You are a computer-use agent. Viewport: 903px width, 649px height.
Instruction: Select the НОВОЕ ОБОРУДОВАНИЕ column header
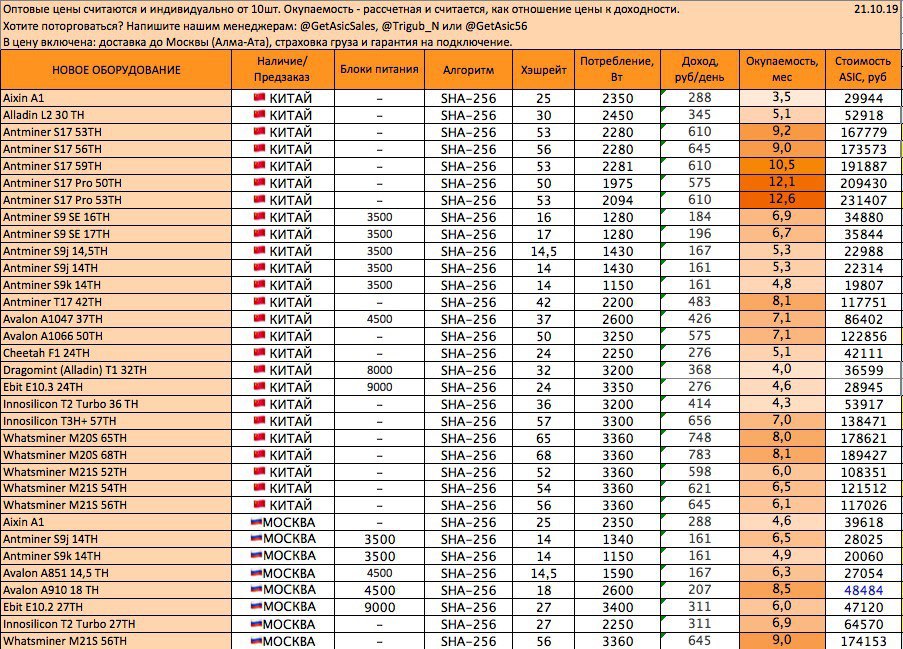click(116, 70)
